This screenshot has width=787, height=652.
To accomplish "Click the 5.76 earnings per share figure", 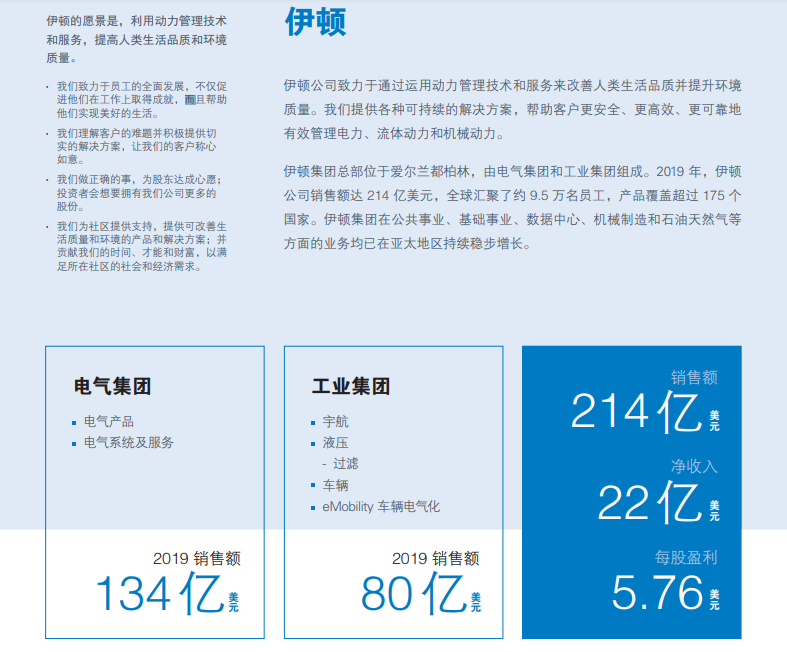I will point(658,593).
